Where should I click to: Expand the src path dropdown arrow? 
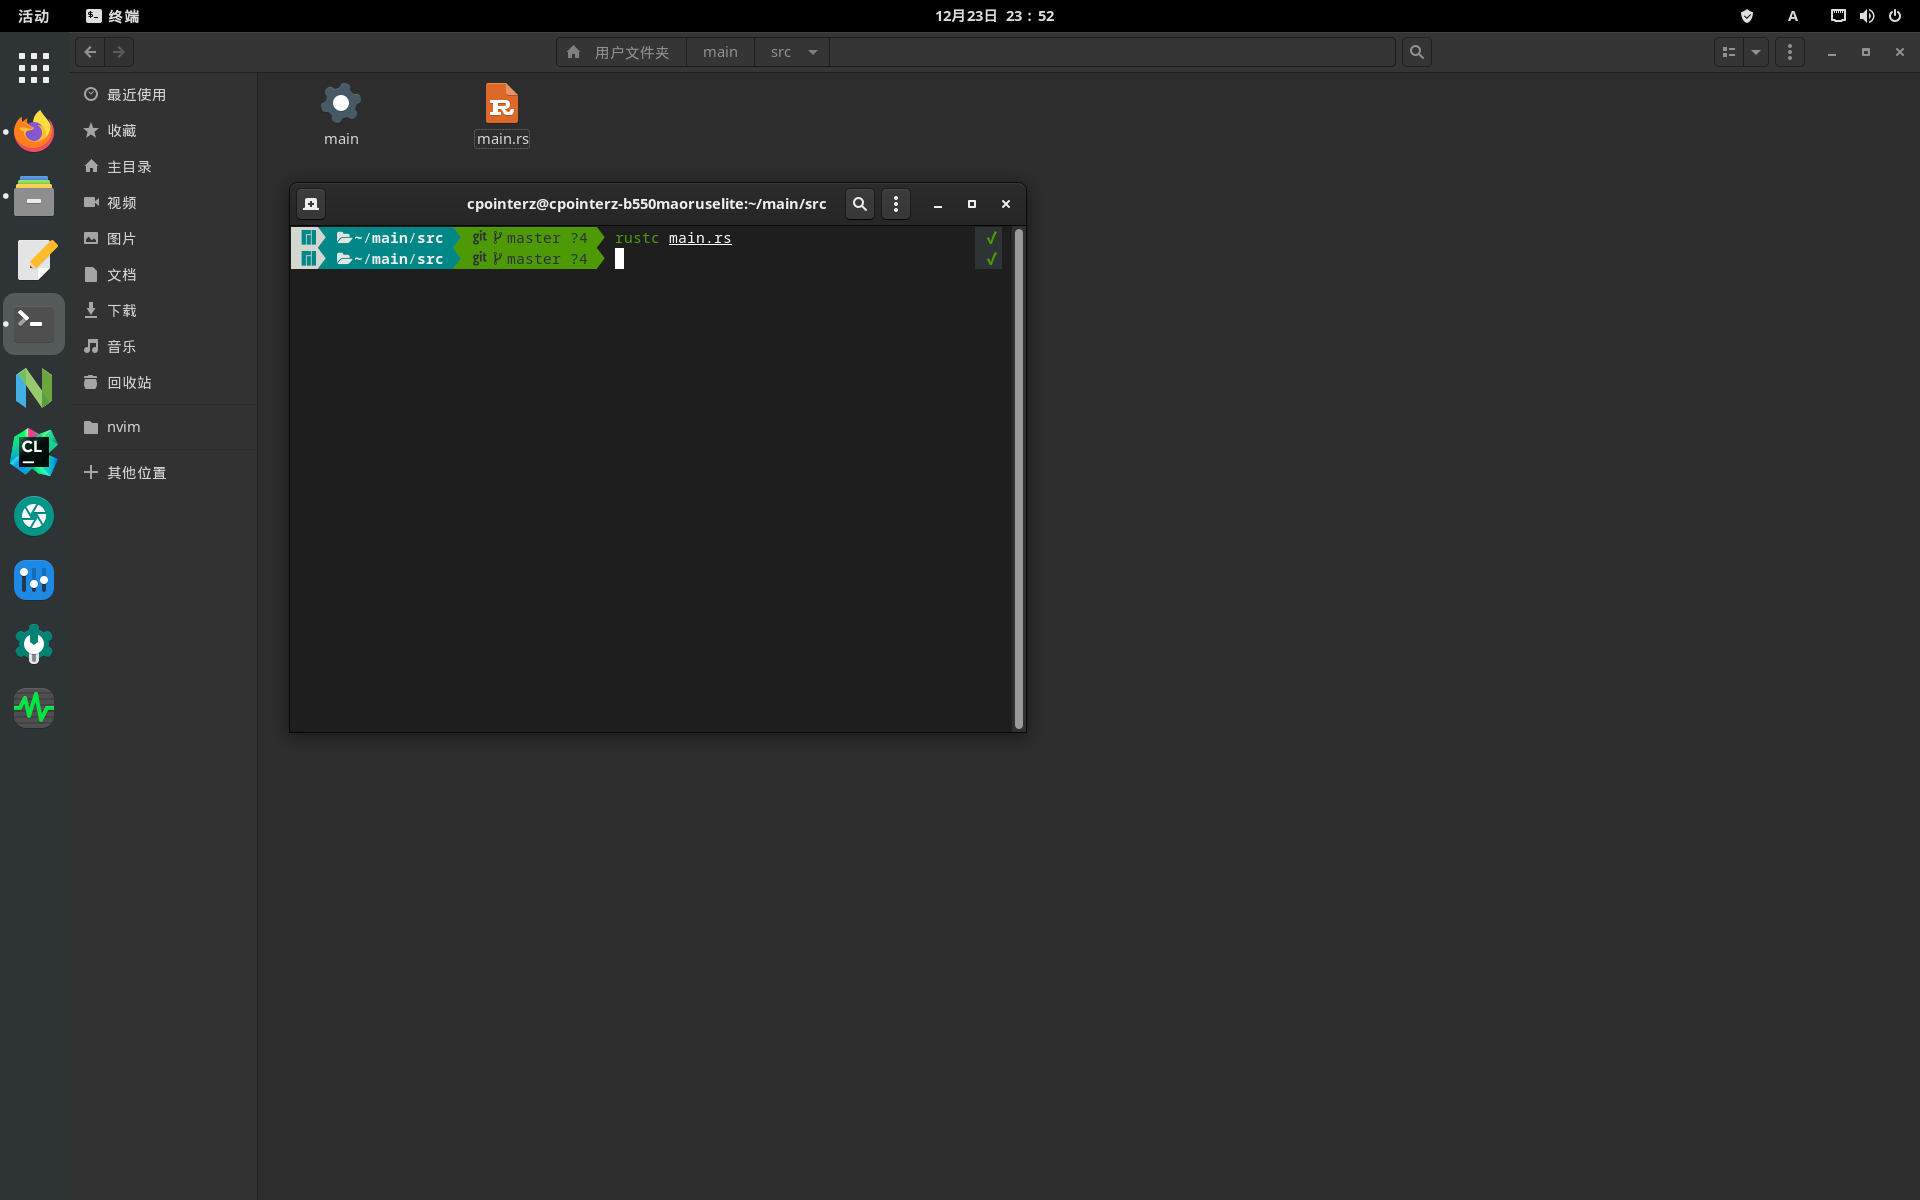(813, 52)
